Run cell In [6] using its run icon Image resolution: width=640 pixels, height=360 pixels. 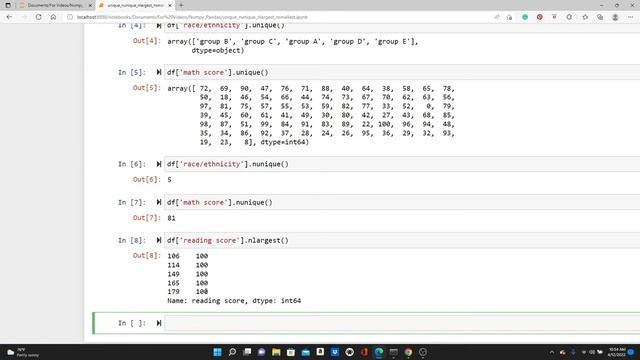tap(159, 164)
